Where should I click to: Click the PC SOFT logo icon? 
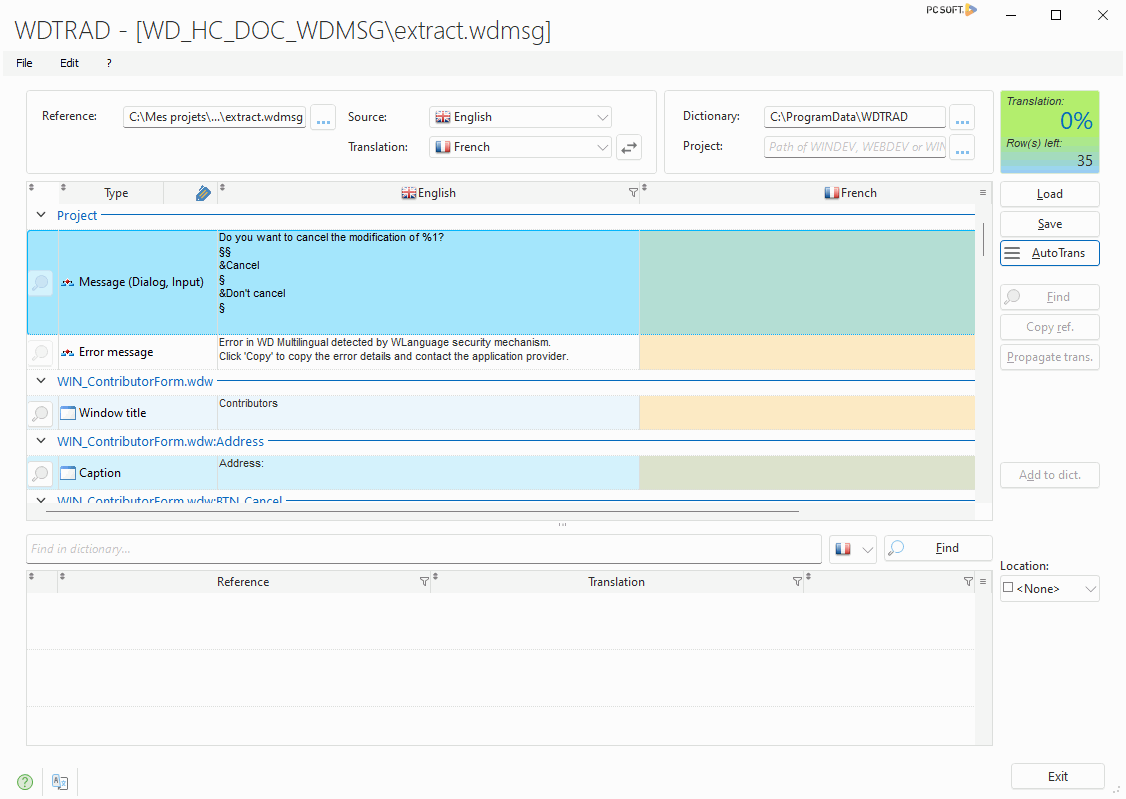click(x=951, y=9)
